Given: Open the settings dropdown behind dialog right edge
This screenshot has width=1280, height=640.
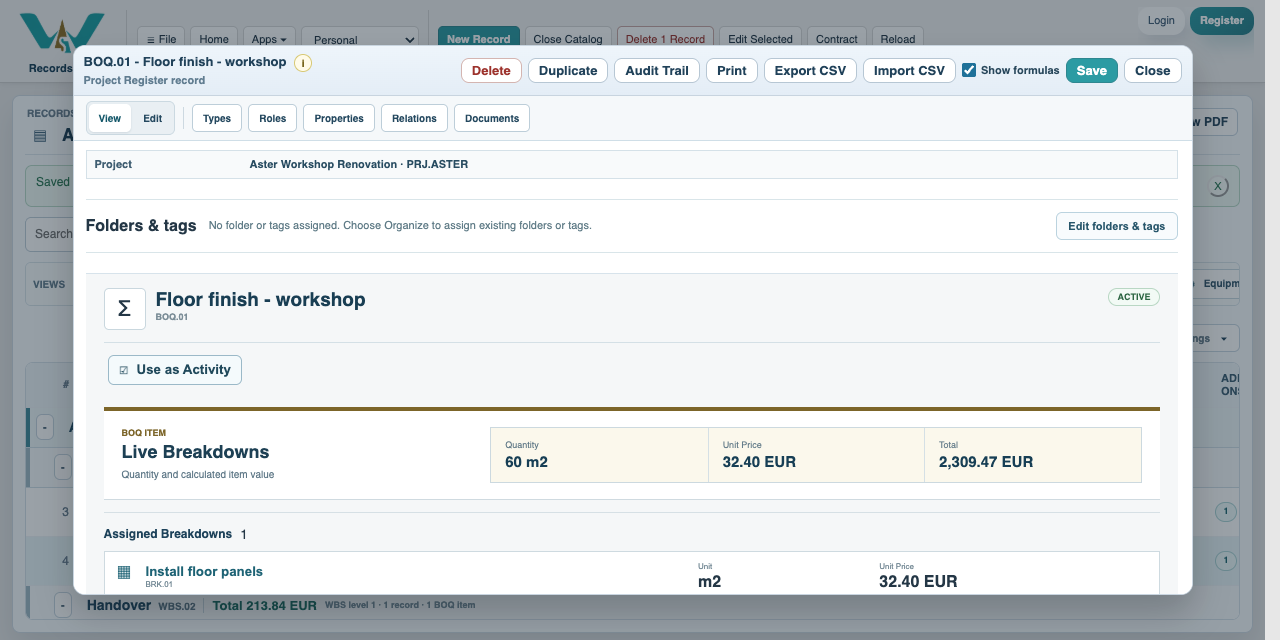Looking at the screenshot, I should (1215, 338).
